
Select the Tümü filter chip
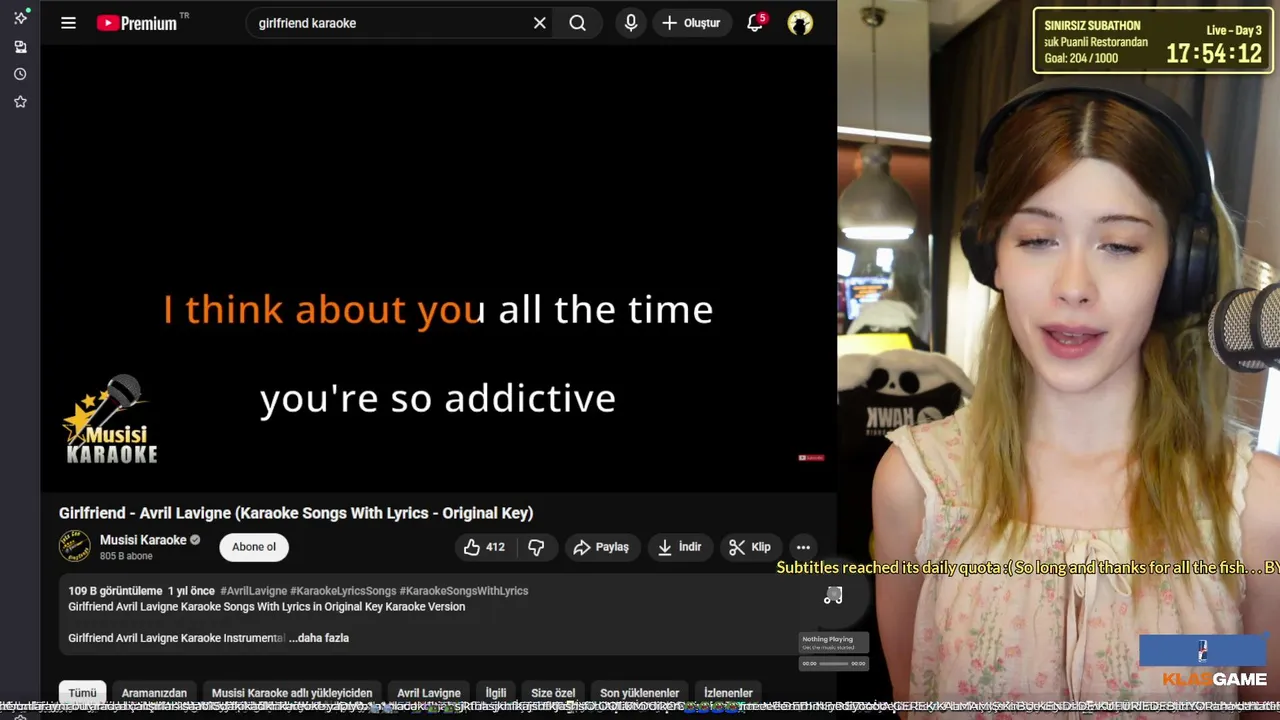tap(83, 693)
